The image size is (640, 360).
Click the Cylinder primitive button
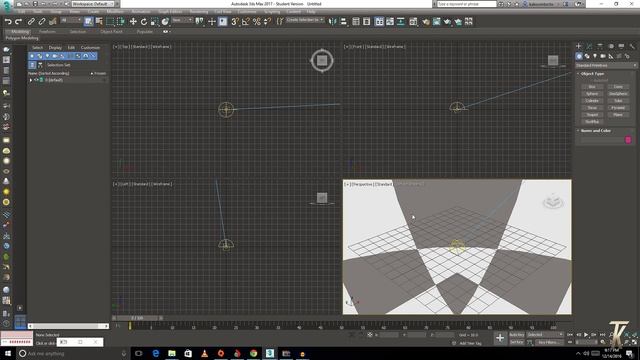tap(592, 101)
